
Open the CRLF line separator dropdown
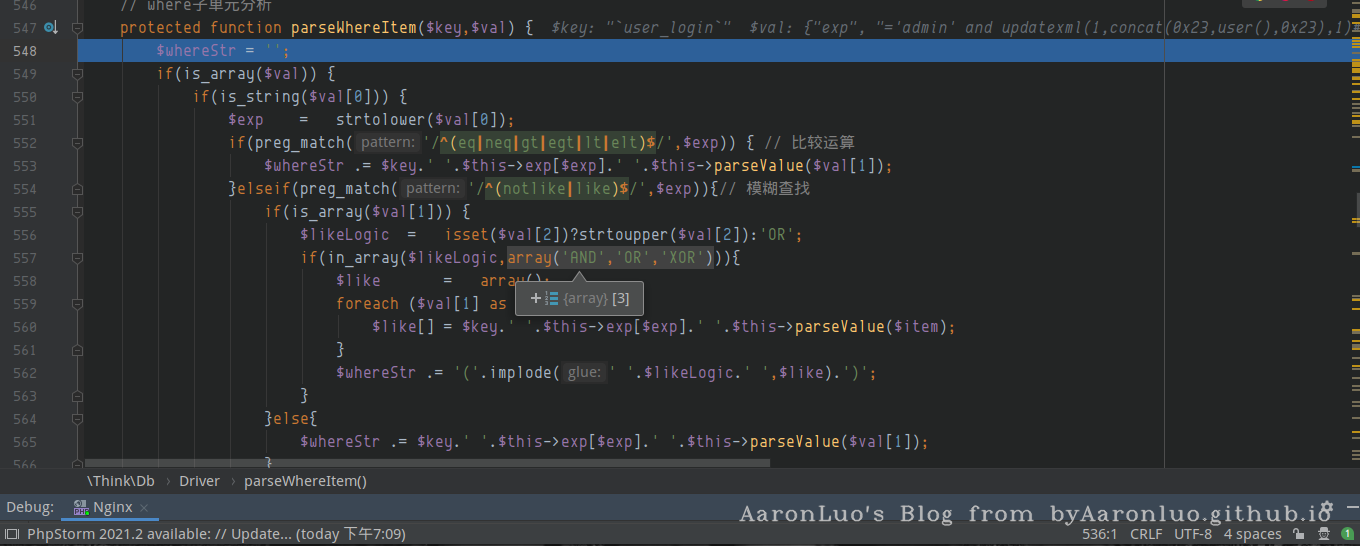point(1146,534)
